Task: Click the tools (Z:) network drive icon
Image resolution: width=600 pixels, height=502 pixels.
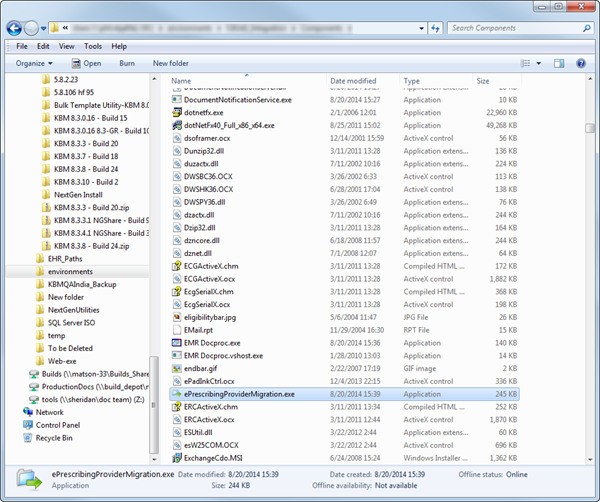Action: [34, 400]
